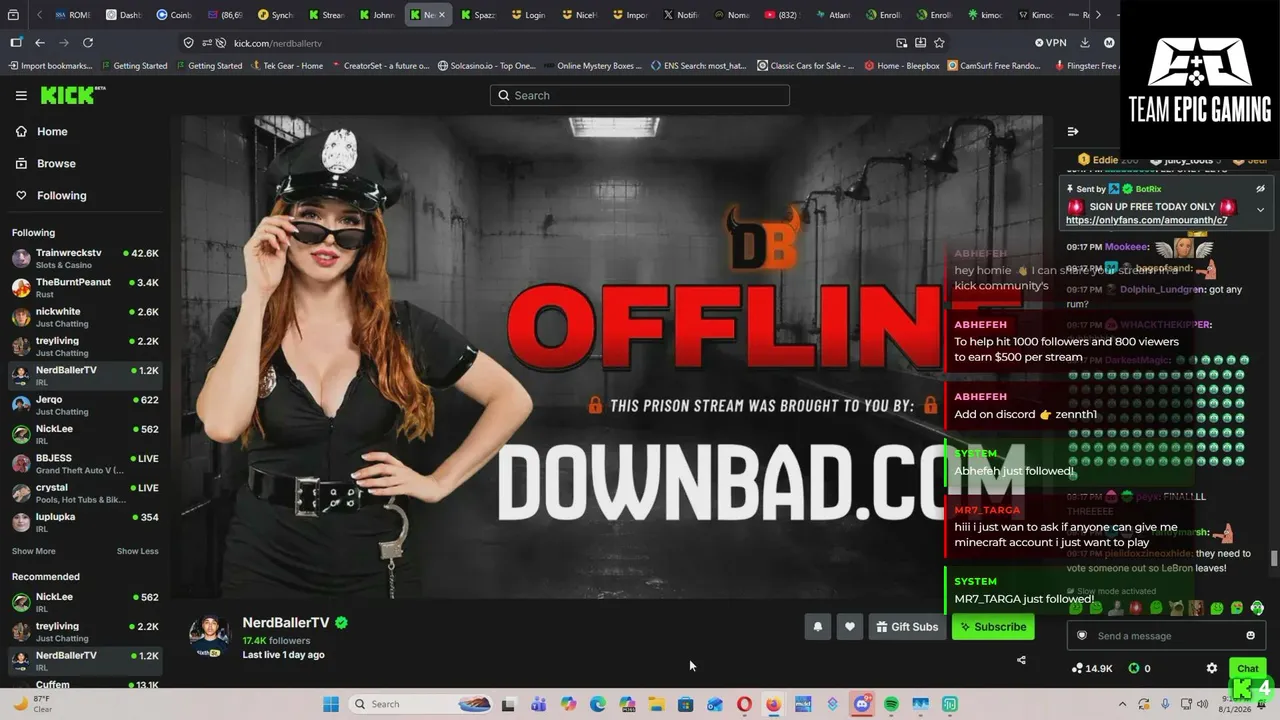The image size is (1280, 720).
Task: Open the weather widget showing 87°F
Action: click(x=33, y=704)
